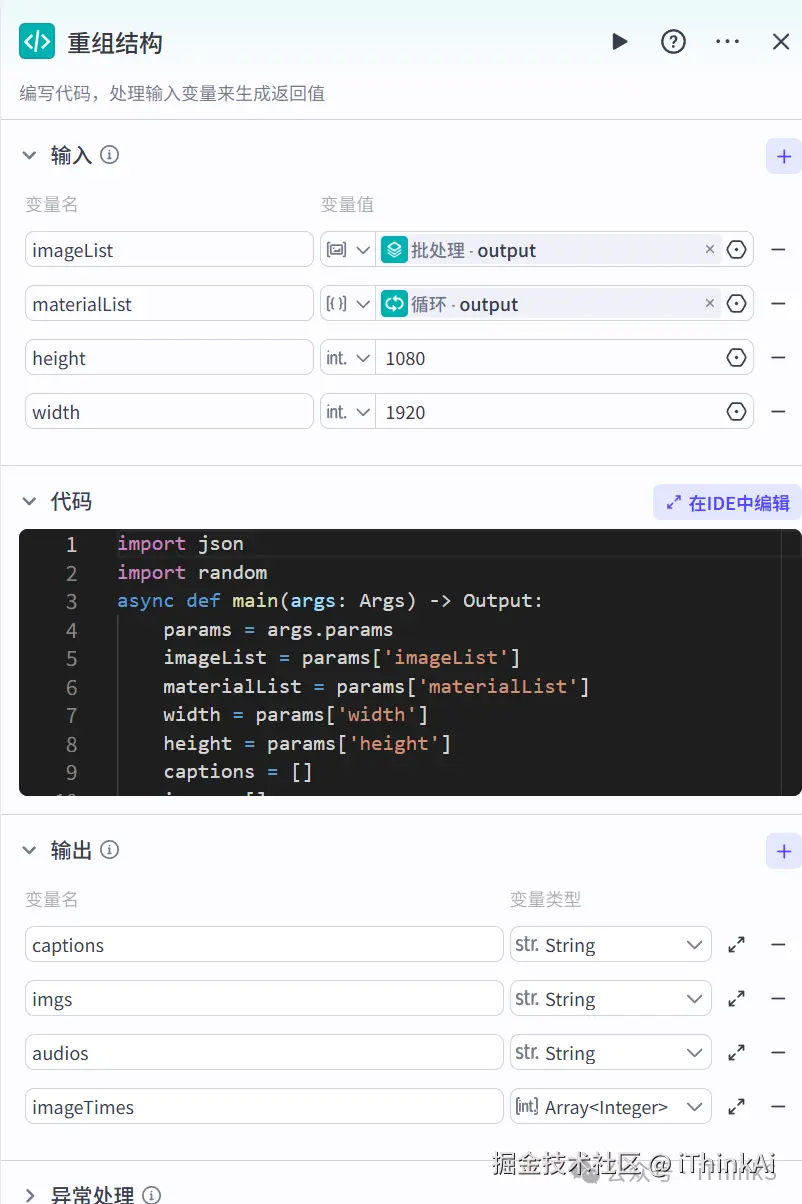Delete the materialList input row
This screenshot has width=802, height=1204.
(778, 304)
